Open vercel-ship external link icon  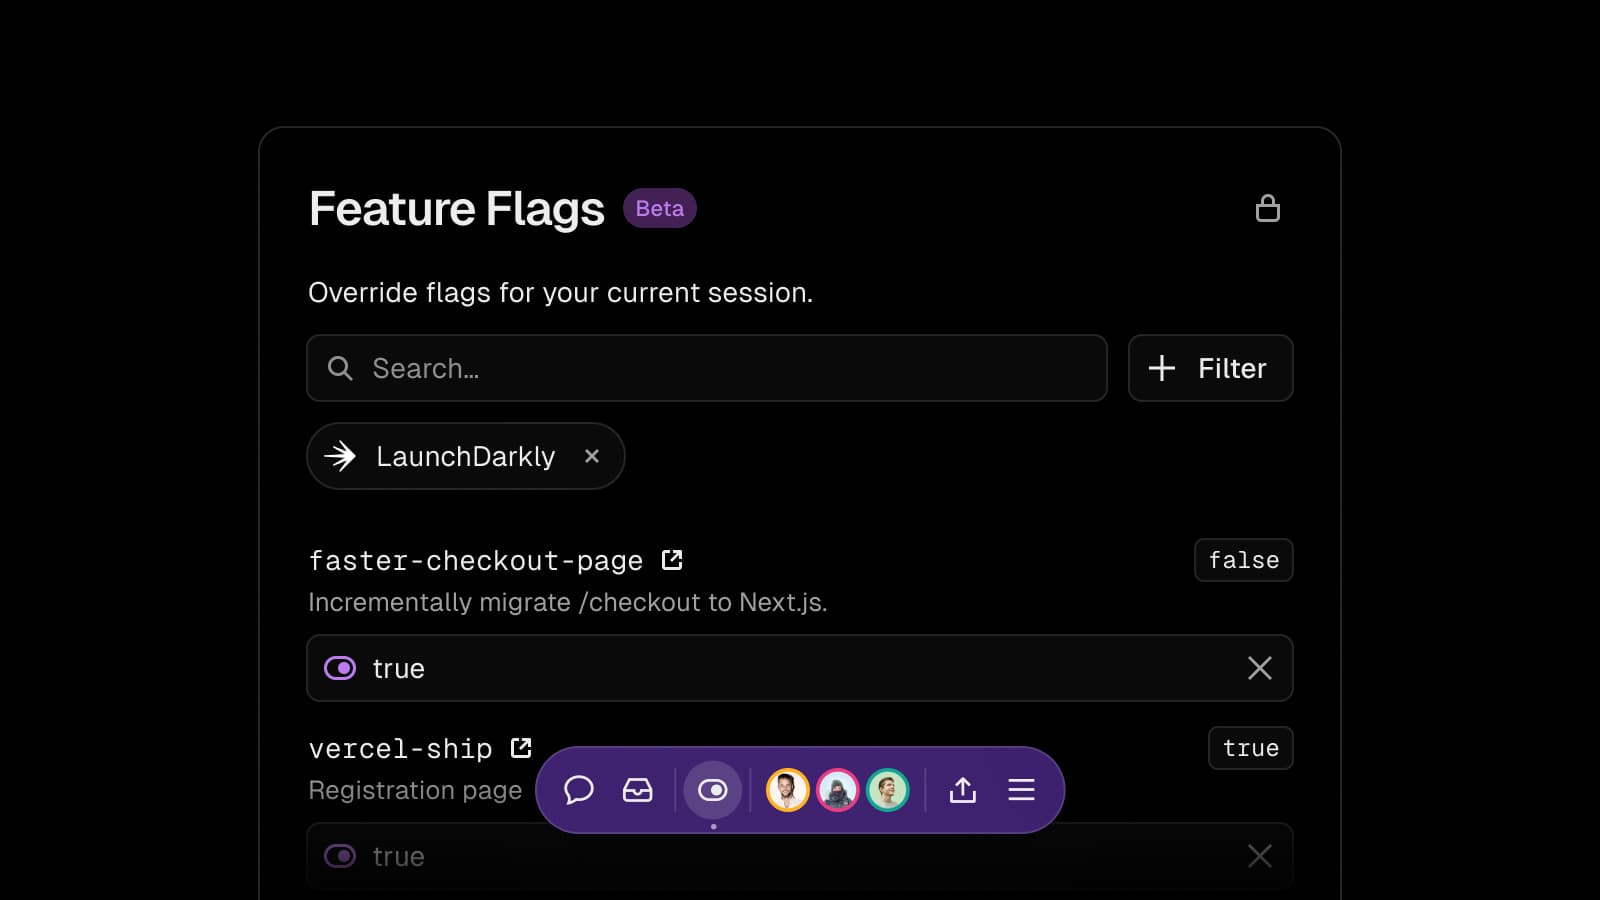click(x=521, y=748)
